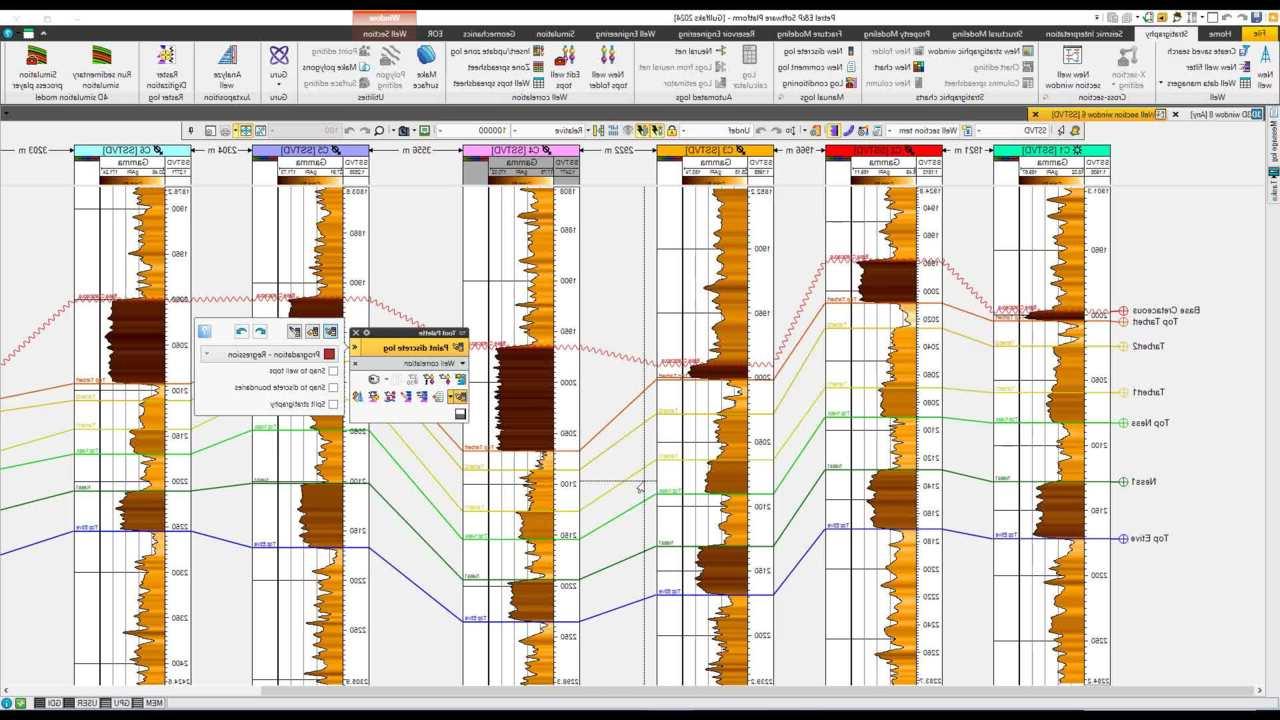Viewport: 1280px width, 720px height.
Task: Toggle the Top Ness well top marker
Action: coord(1123,423)
